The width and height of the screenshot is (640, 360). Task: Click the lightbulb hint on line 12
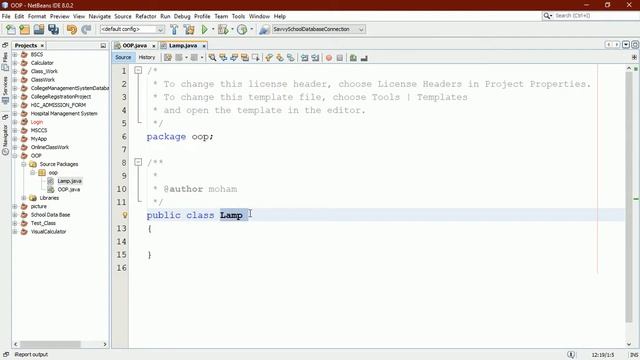click(125, 215)
